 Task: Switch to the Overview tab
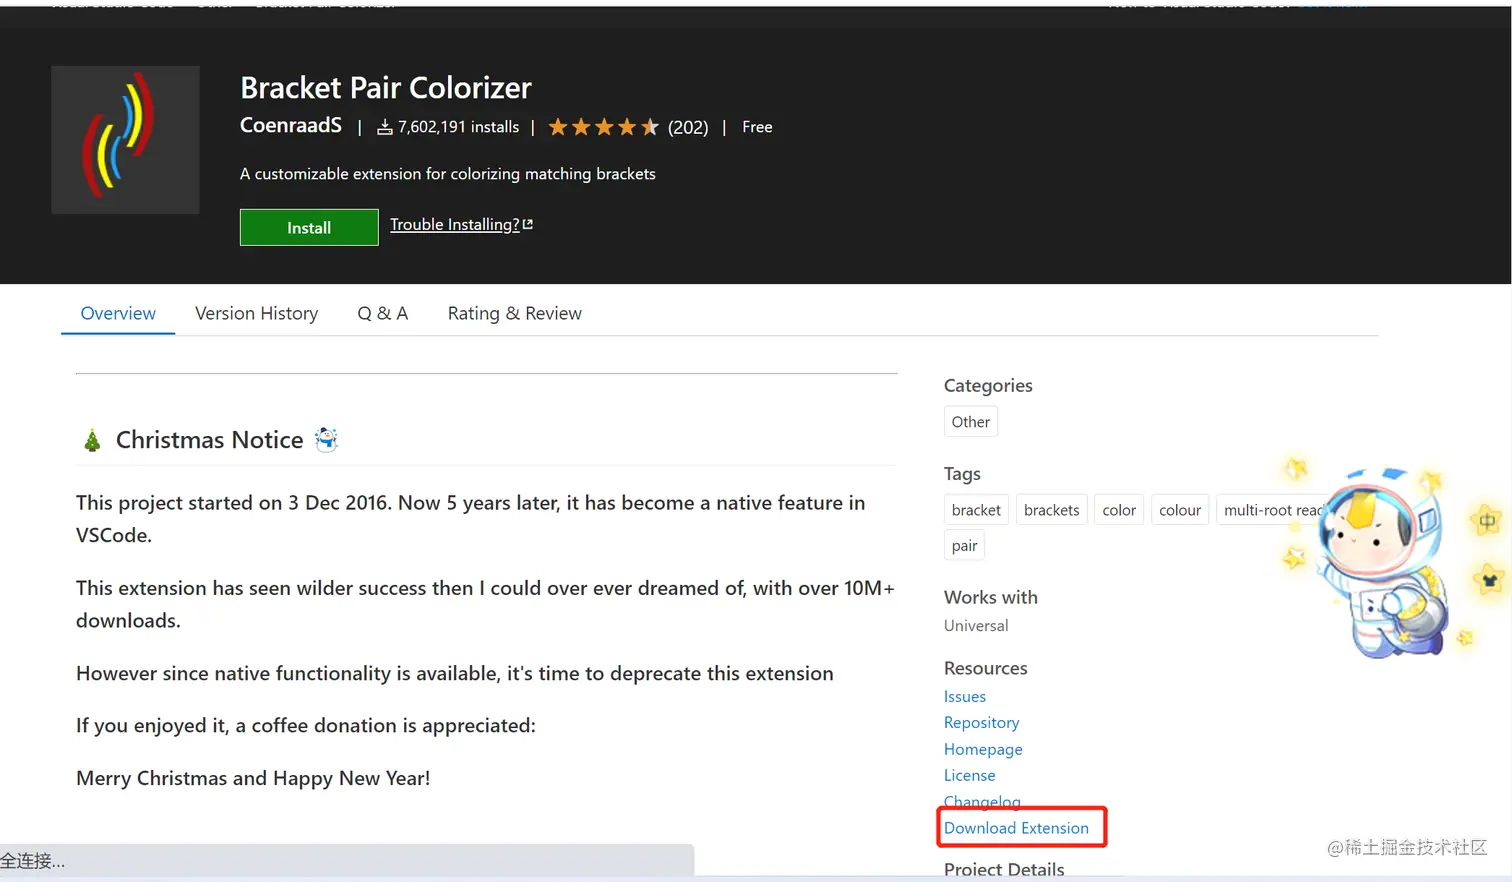point(118,313)
